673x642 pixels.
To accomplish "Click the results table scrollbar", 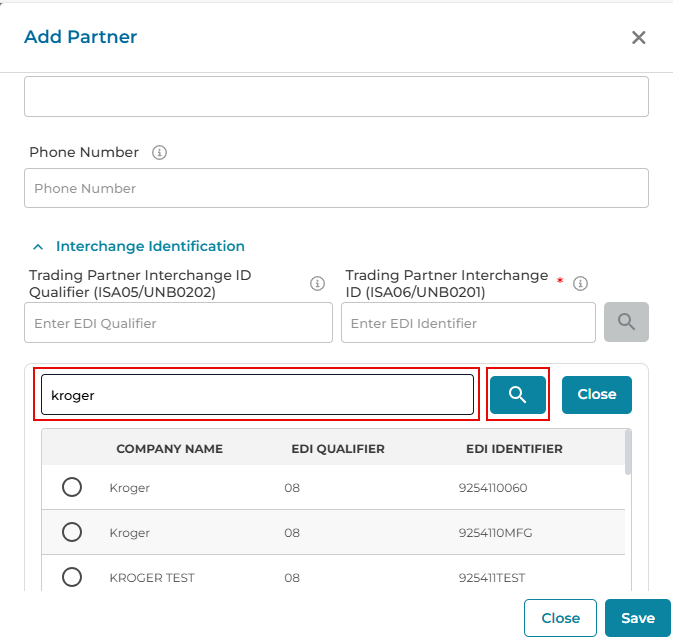I will coord(628,452).
